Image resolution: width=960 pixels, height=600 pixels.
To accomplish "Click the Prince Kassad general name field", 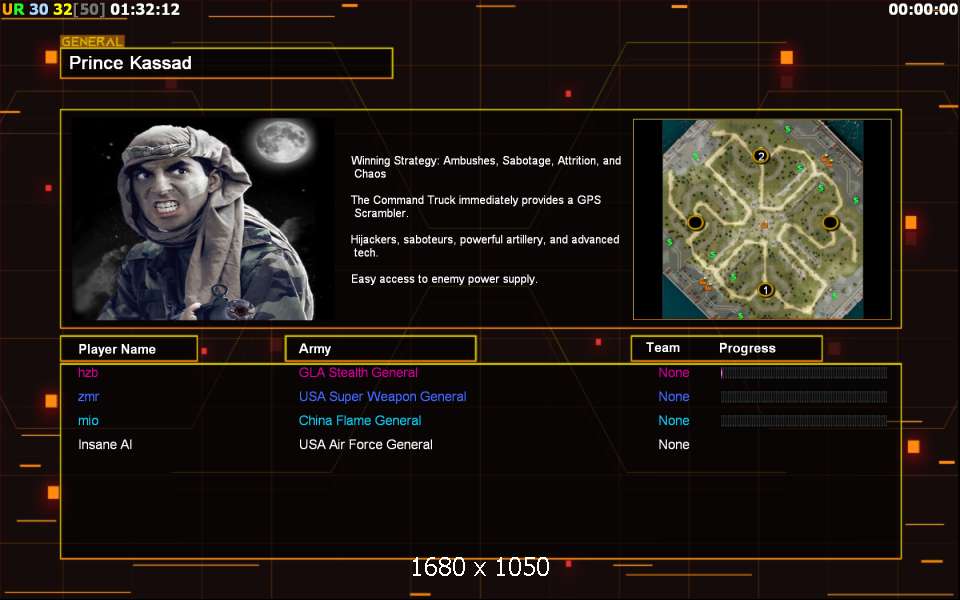I will pos(227,63).
